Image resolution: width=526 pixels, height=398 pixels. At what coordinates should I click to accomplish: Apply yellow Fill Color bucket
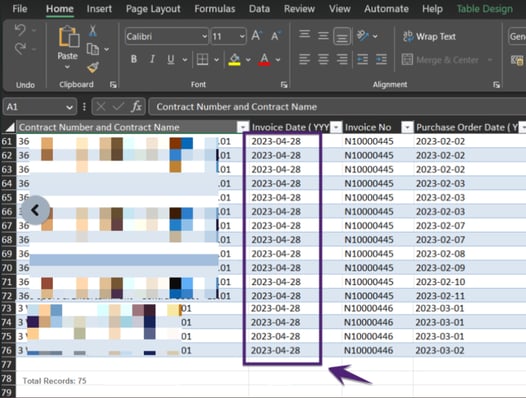234,59
